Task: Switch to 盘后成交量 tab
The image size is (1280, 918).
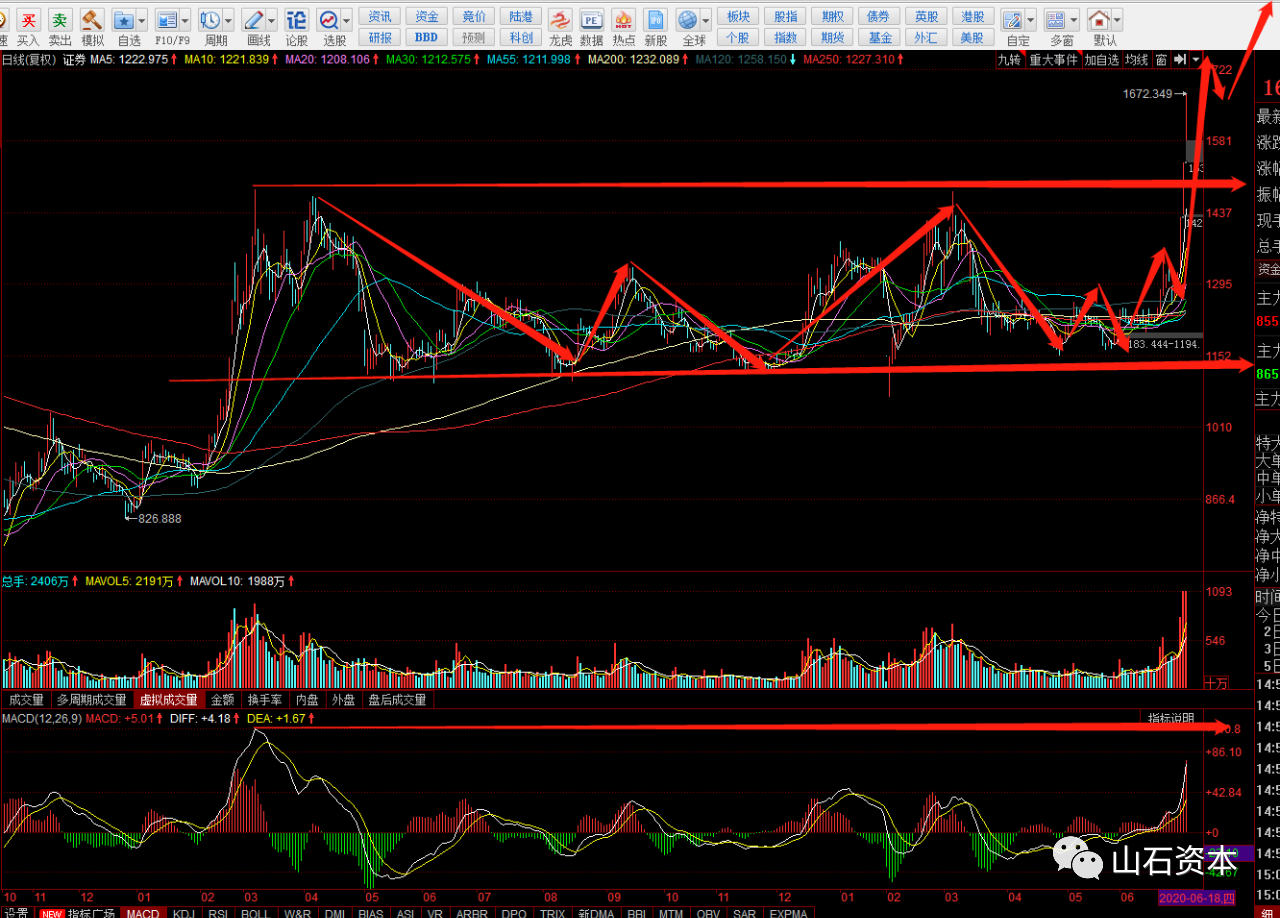Action: pyautogui.click(x=397, y=700)
